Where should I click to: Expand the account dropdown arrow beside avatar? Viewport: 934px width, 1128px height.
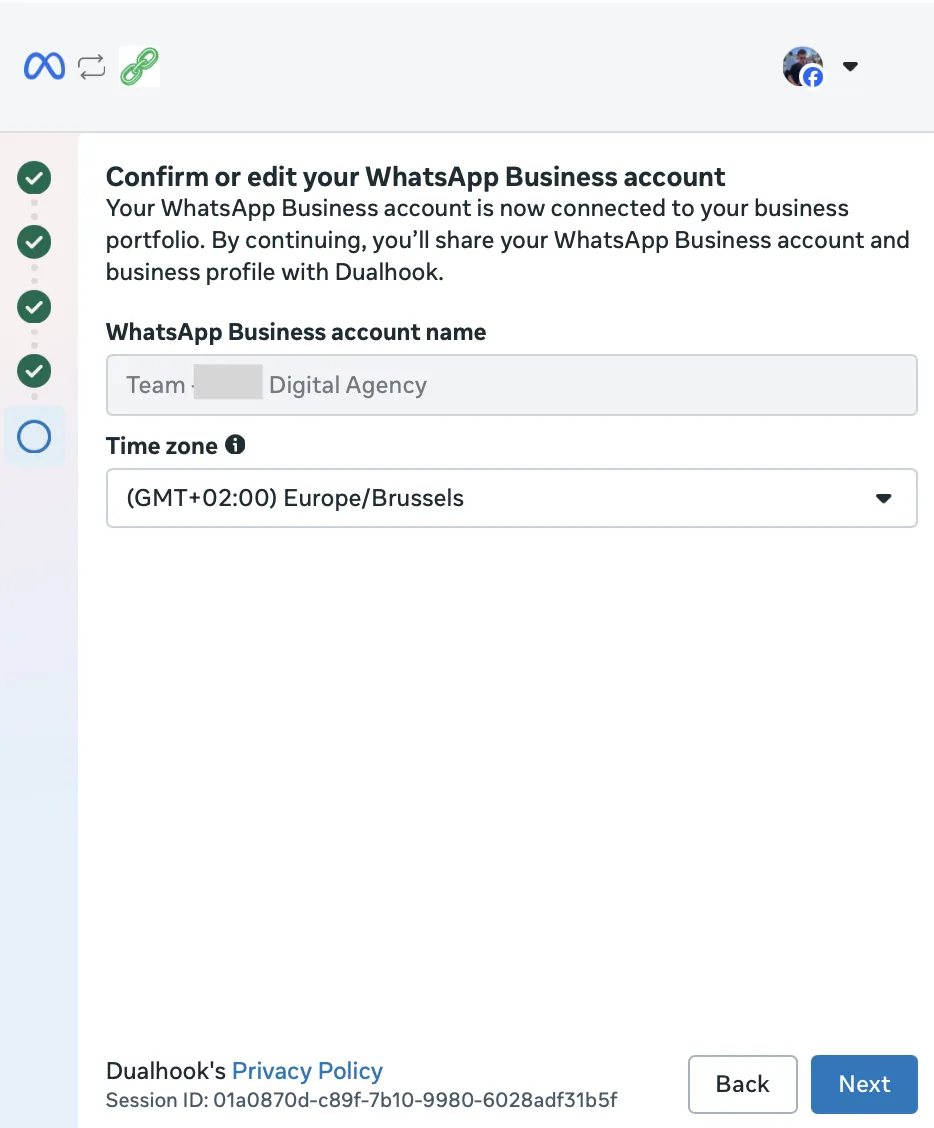pos(850,66)
